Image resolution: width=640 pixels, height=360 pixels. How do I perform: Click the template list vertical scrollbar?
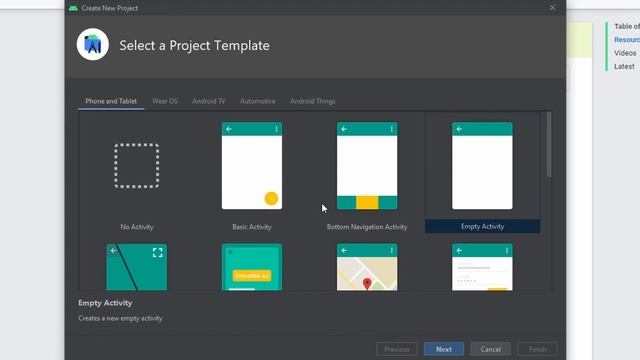click(x=549, y=145)
